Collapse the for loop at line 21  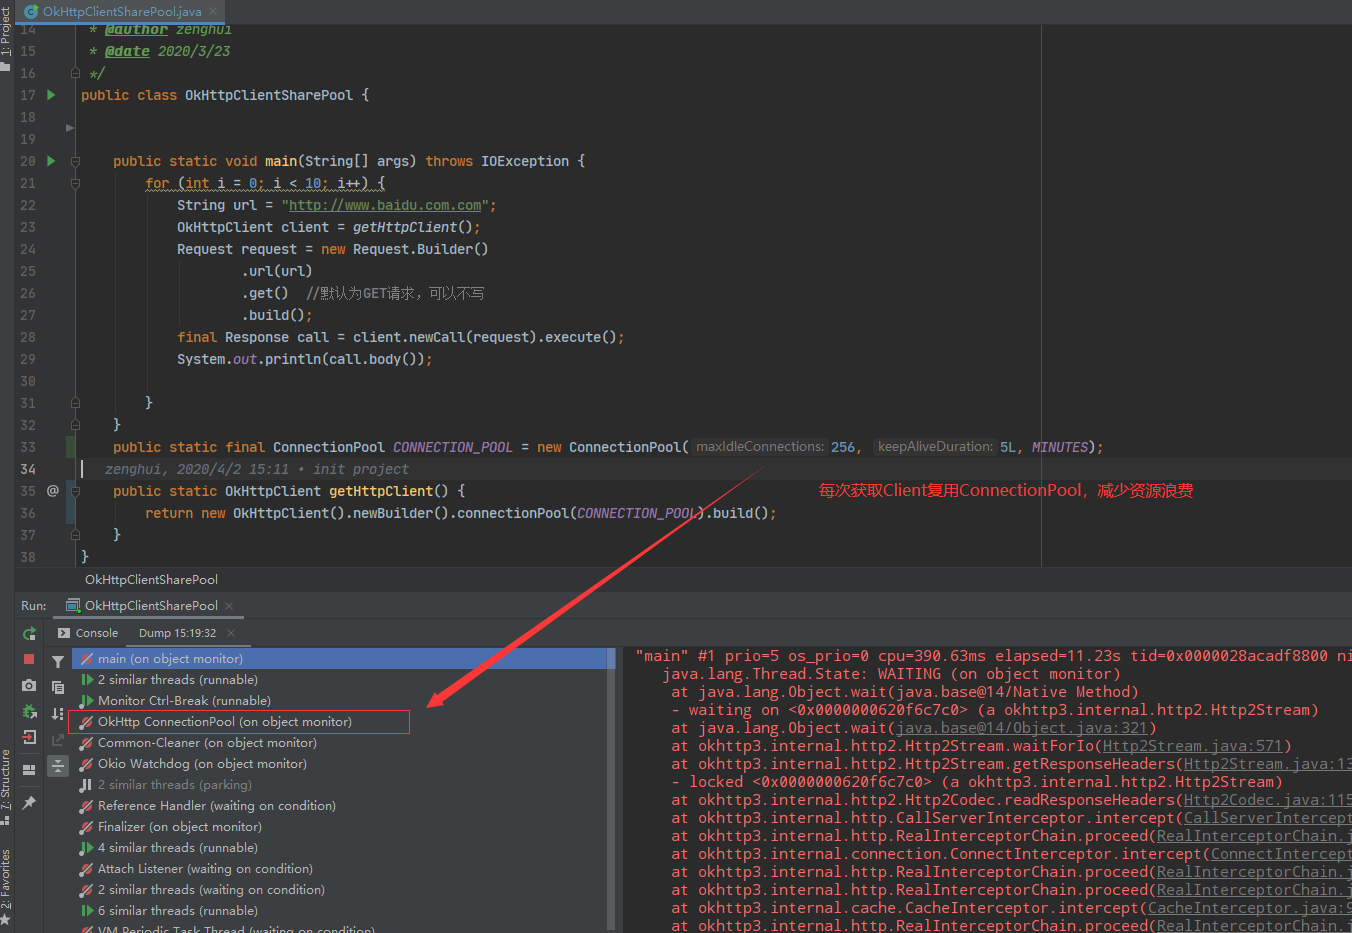coord(75,183)
